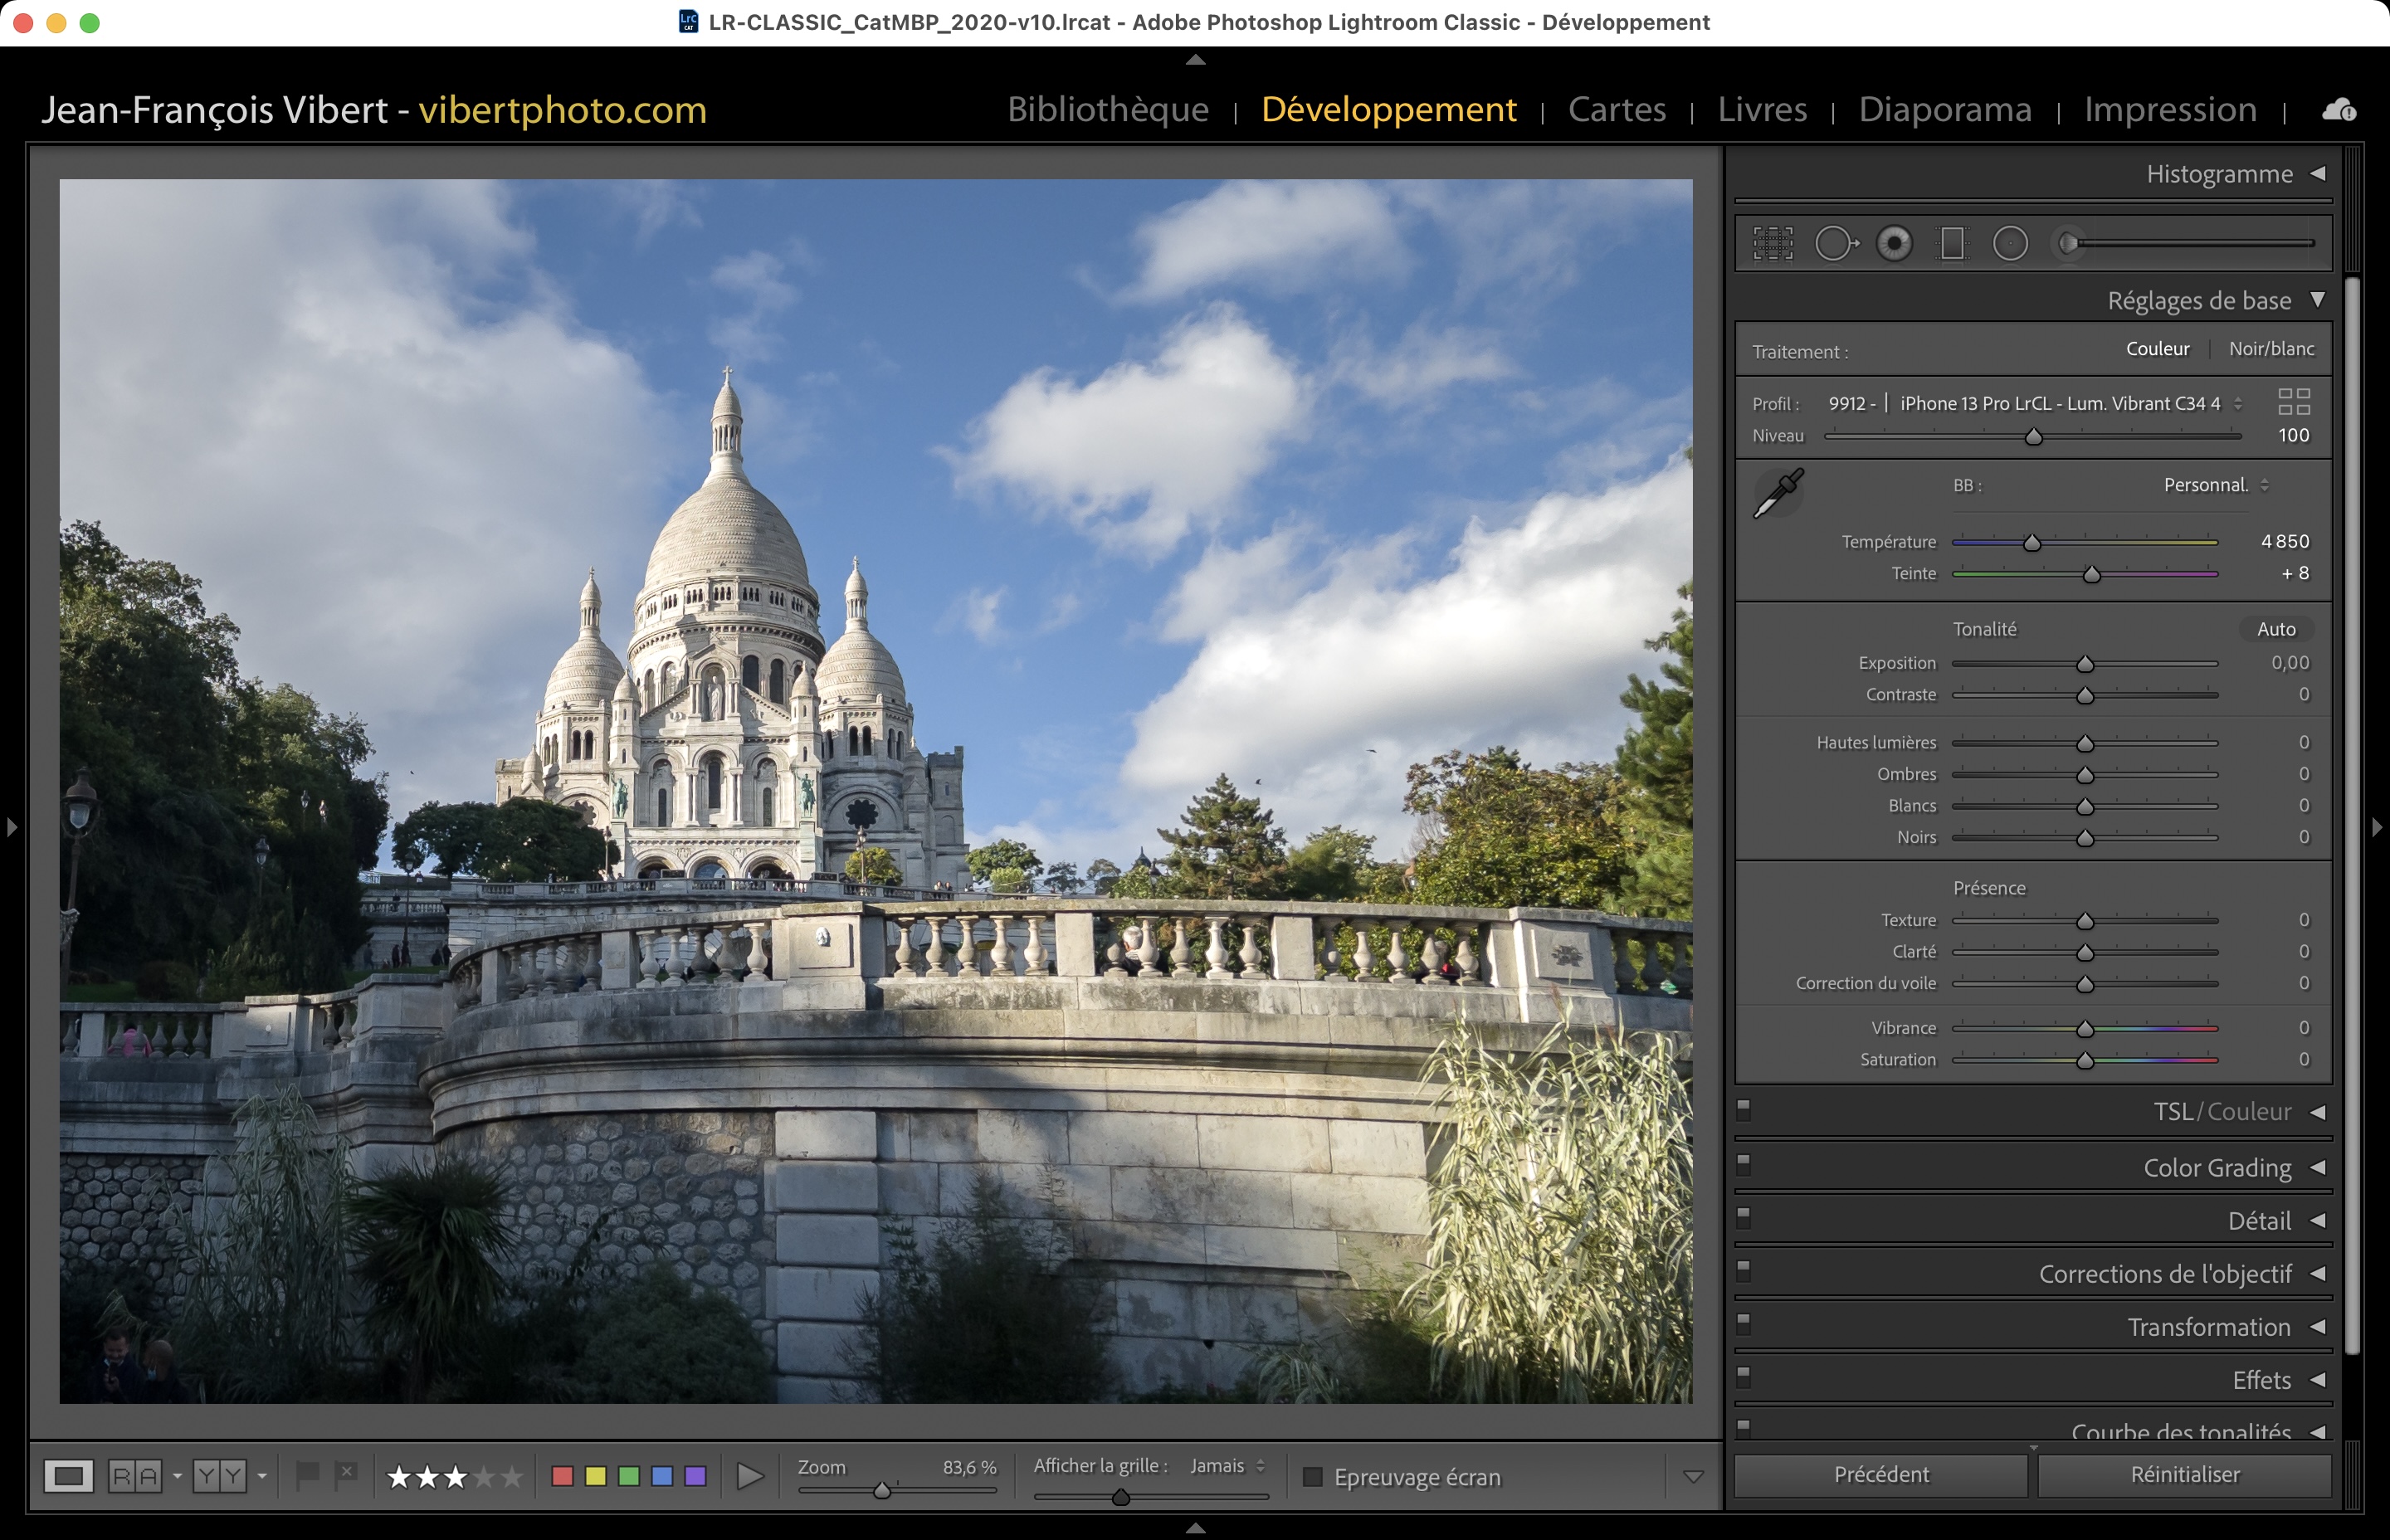Pick the white balance eyedropper
Screen dimensions: 2390x1540
tap(1778, 493)
